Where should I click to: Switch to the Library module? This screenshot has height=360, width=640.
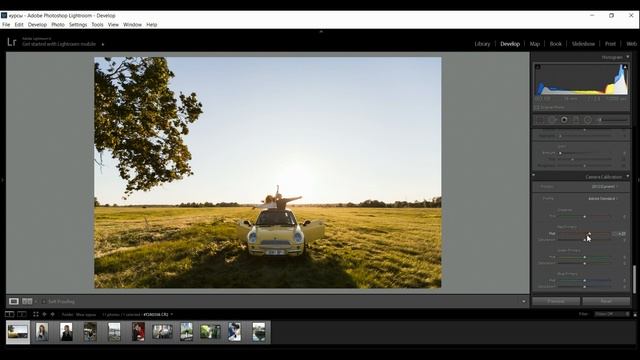(482, 44)
